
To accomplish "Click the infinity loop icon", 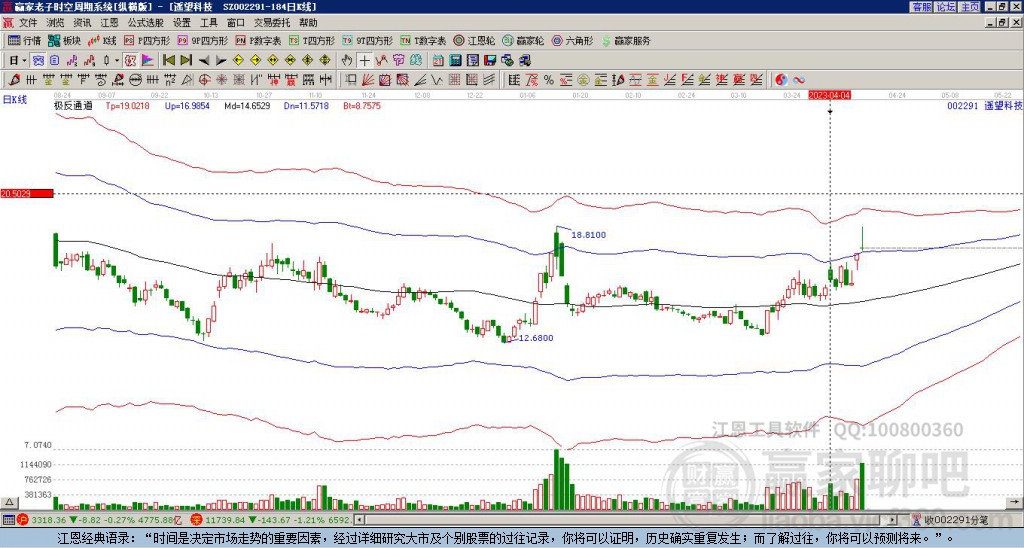I will [799, 80].
